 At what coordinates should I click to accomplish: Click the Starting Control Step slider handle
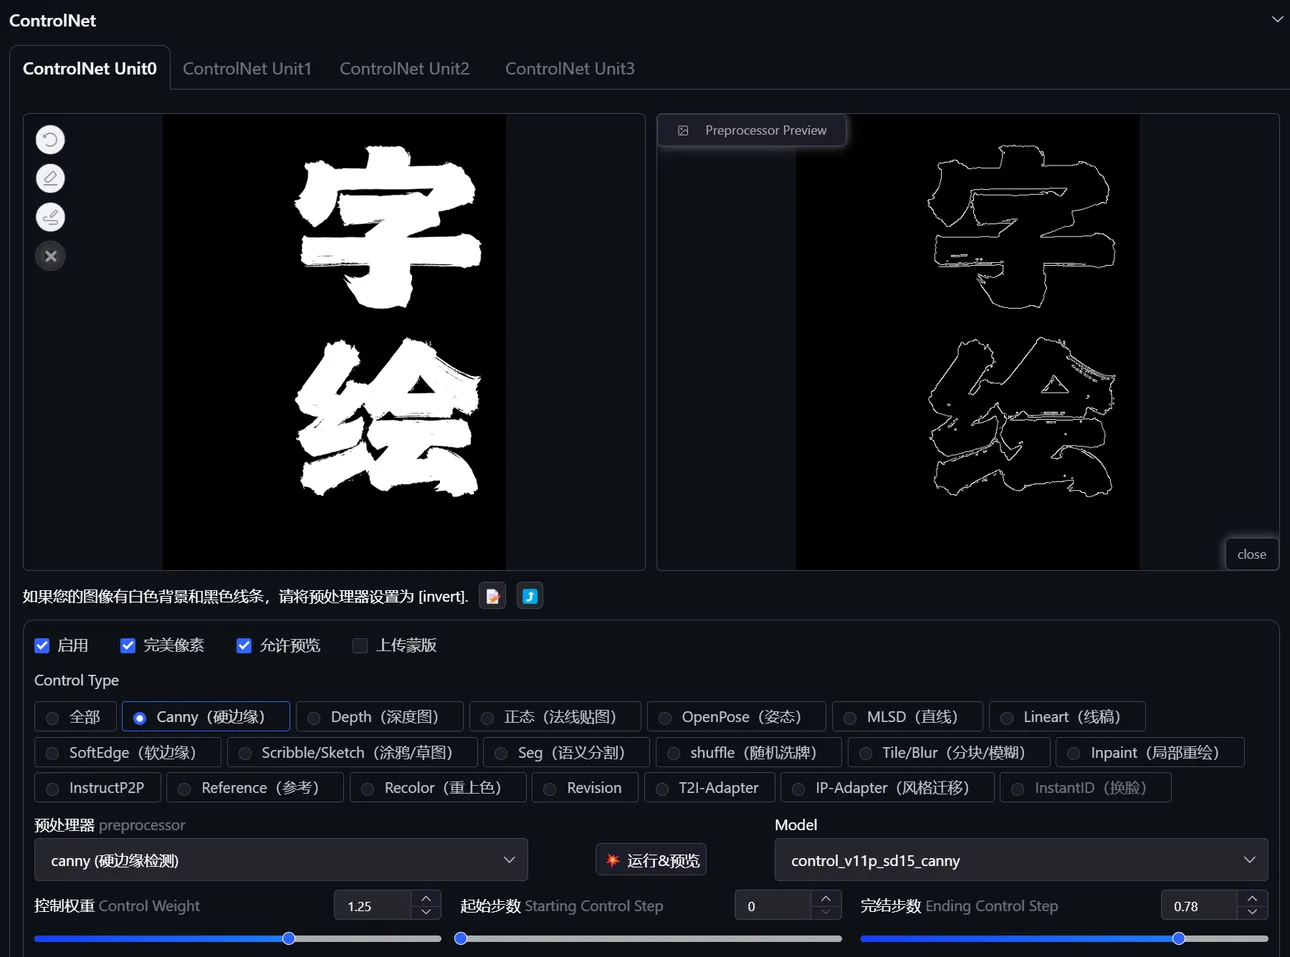pos(461,939)
